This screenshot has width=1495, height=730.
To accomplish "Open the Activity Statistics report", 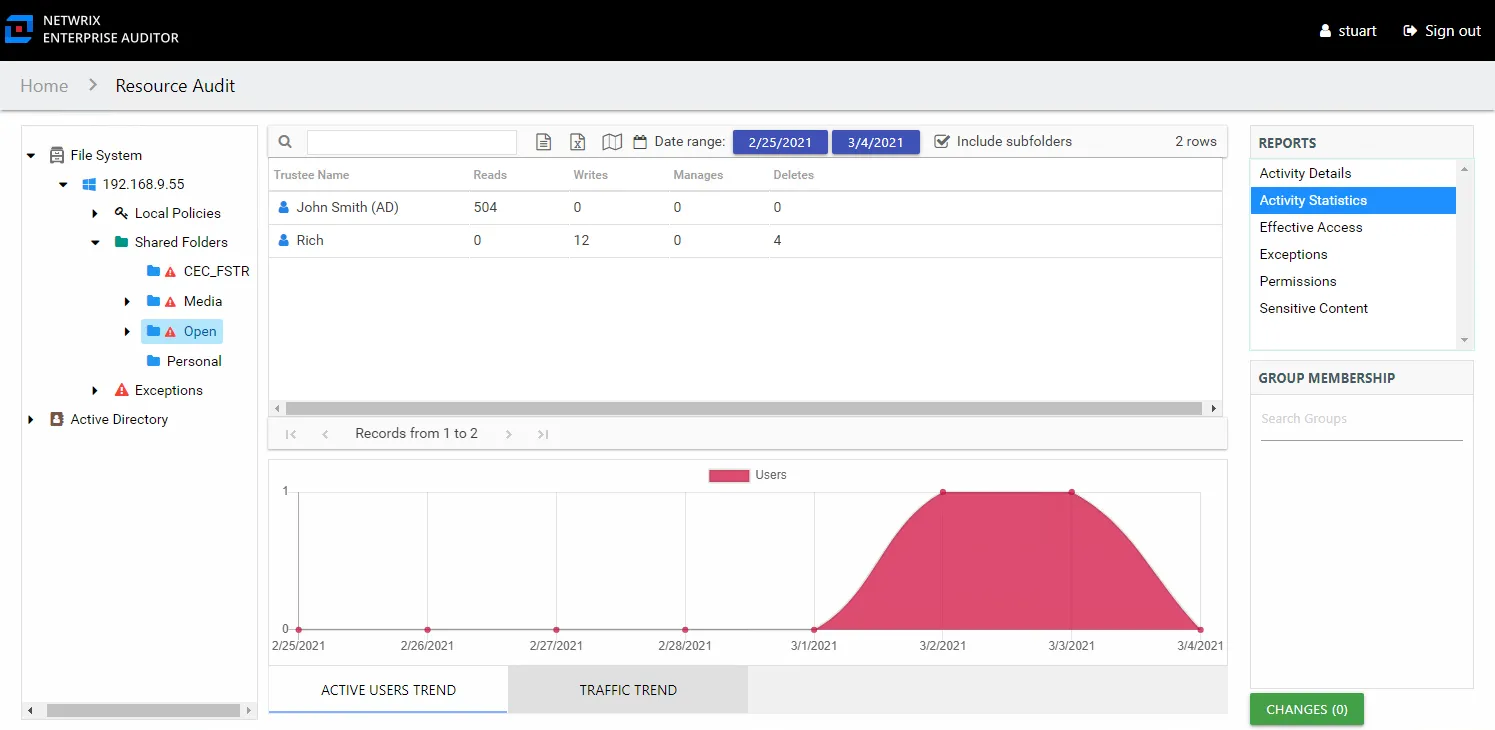I will point(1353,200).
